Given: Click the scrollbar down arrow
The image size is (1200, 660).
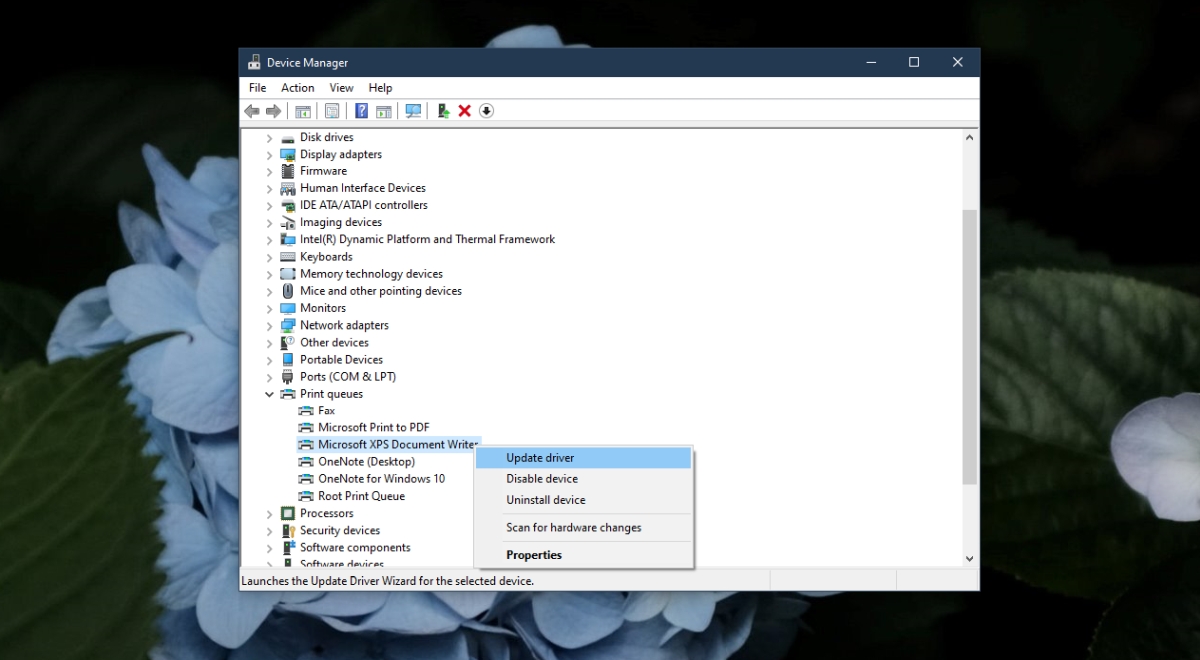Looking at the screenshot, I should coord(969,558).
